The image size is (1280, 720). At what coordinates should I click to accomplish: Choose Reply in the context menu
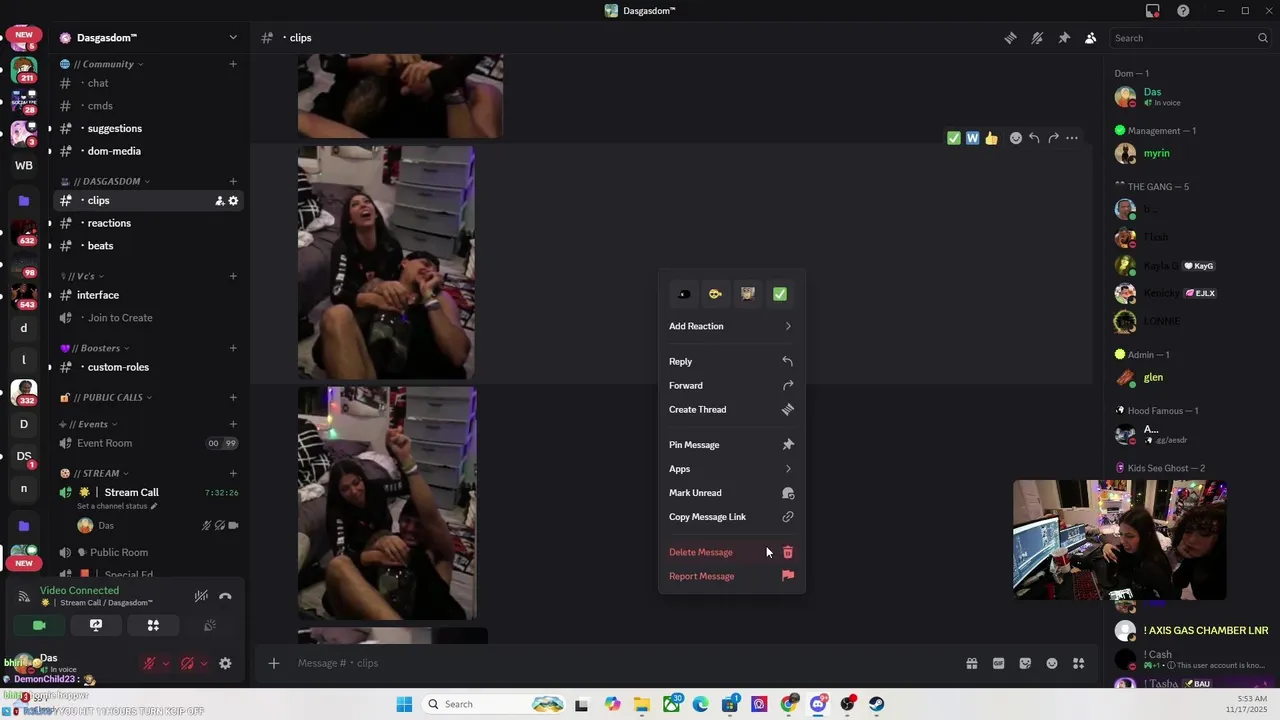(x=731, y=361)
